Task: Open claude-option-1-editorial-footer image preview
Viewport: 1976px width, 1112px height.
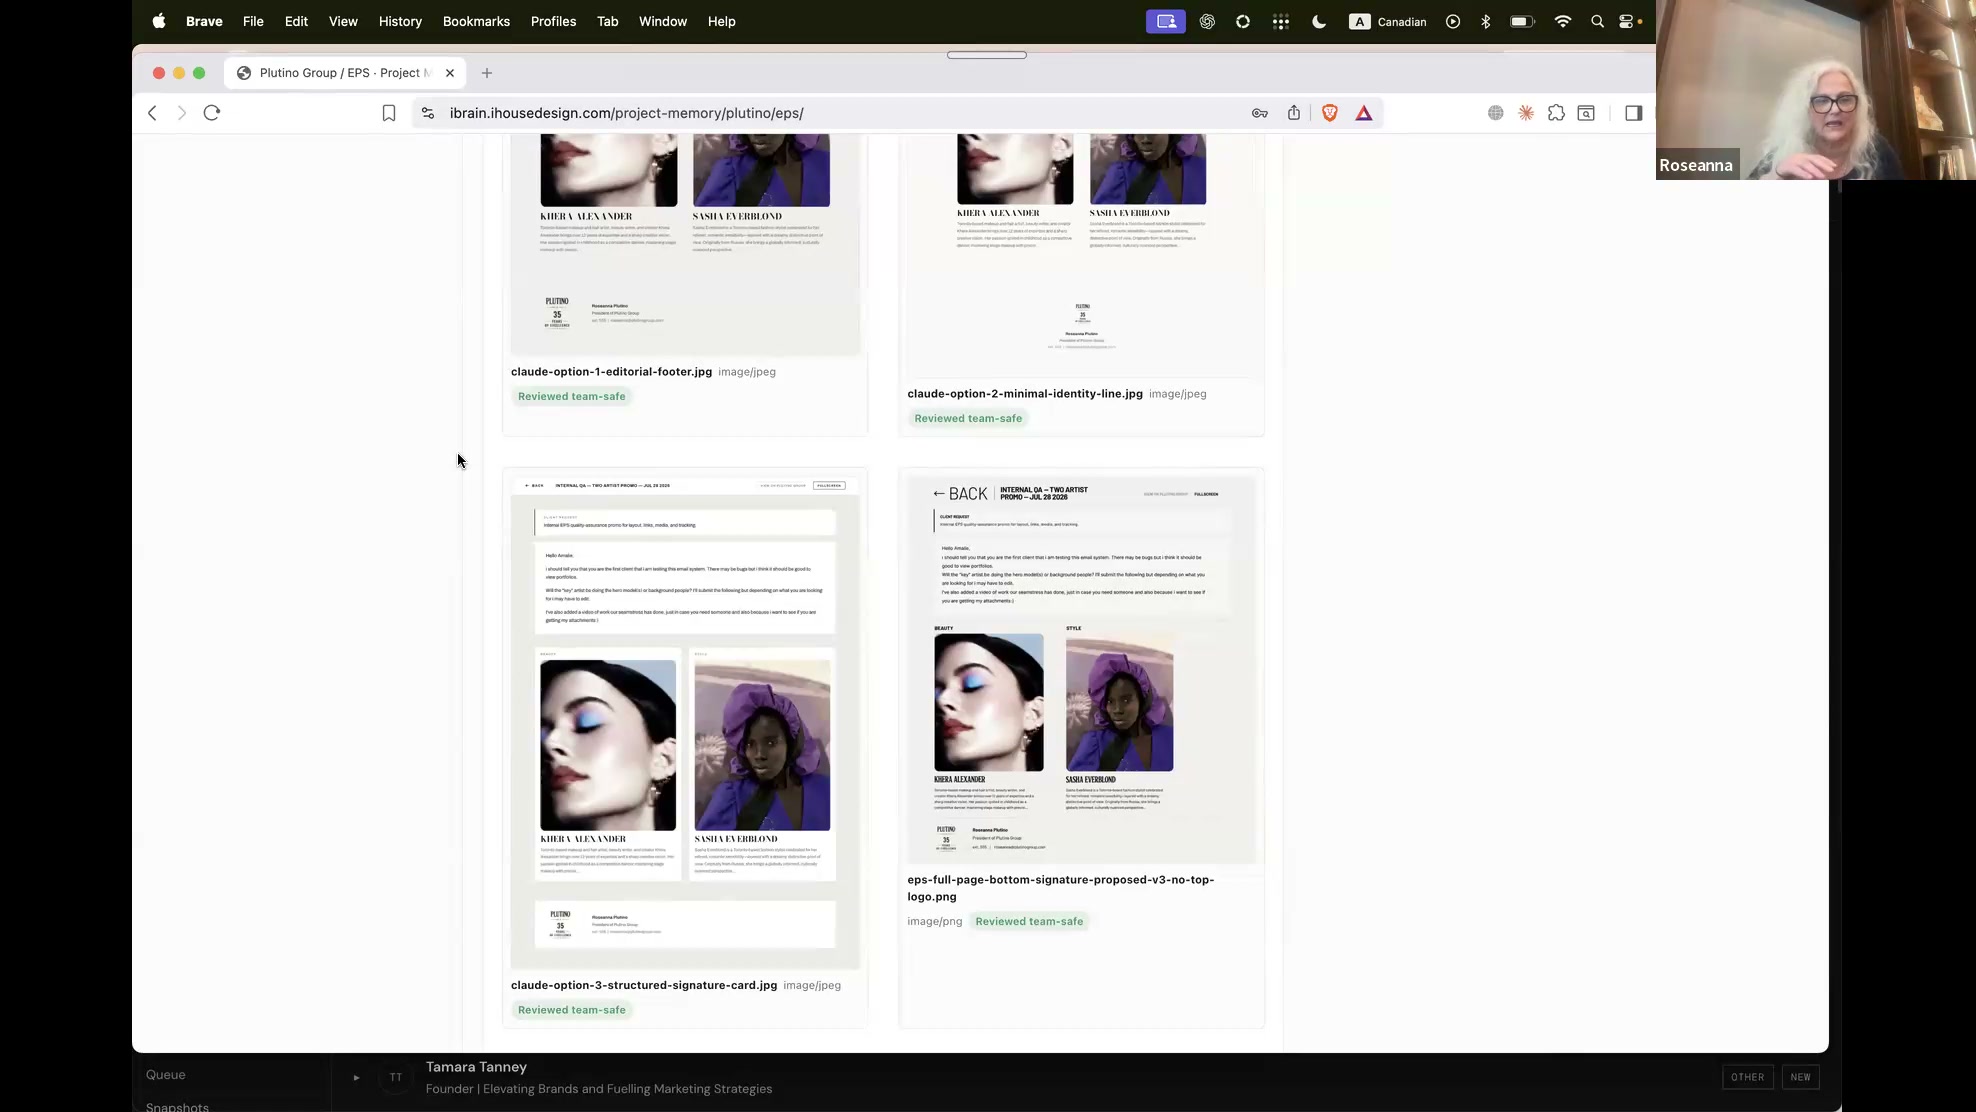Action: coord(685,245)
